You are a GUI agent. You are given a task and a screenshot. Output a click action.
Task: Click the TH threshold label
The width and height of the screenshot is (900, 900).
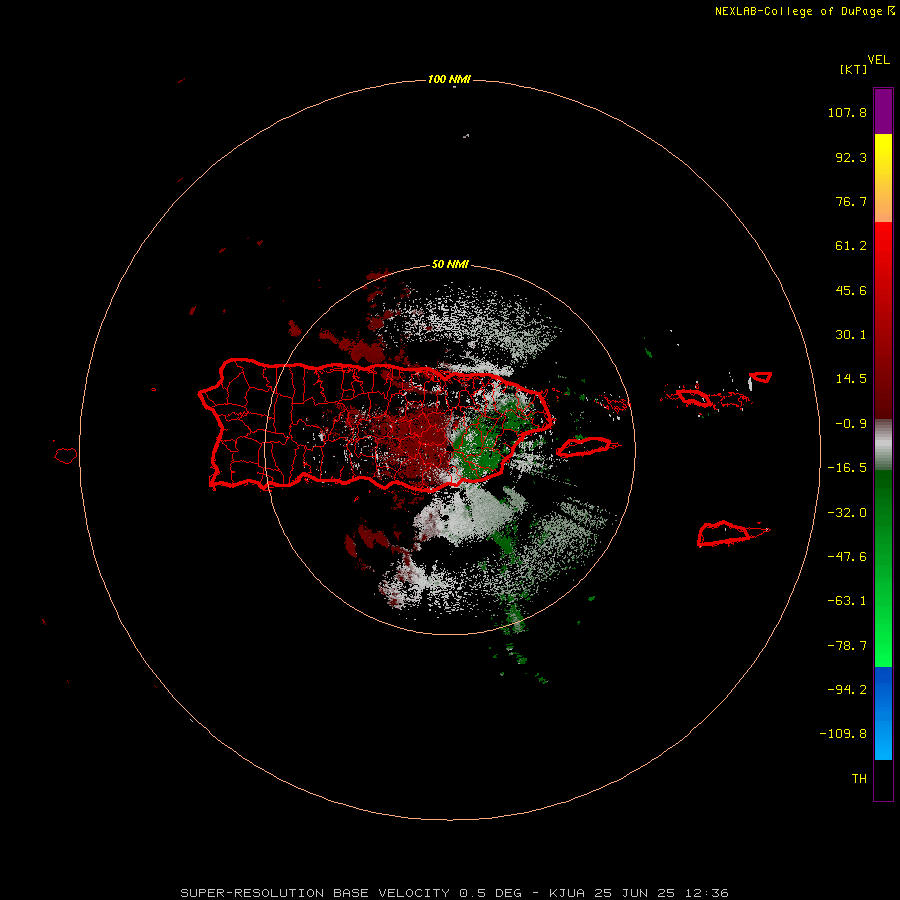pyautogui.click(x=859, y=778)
